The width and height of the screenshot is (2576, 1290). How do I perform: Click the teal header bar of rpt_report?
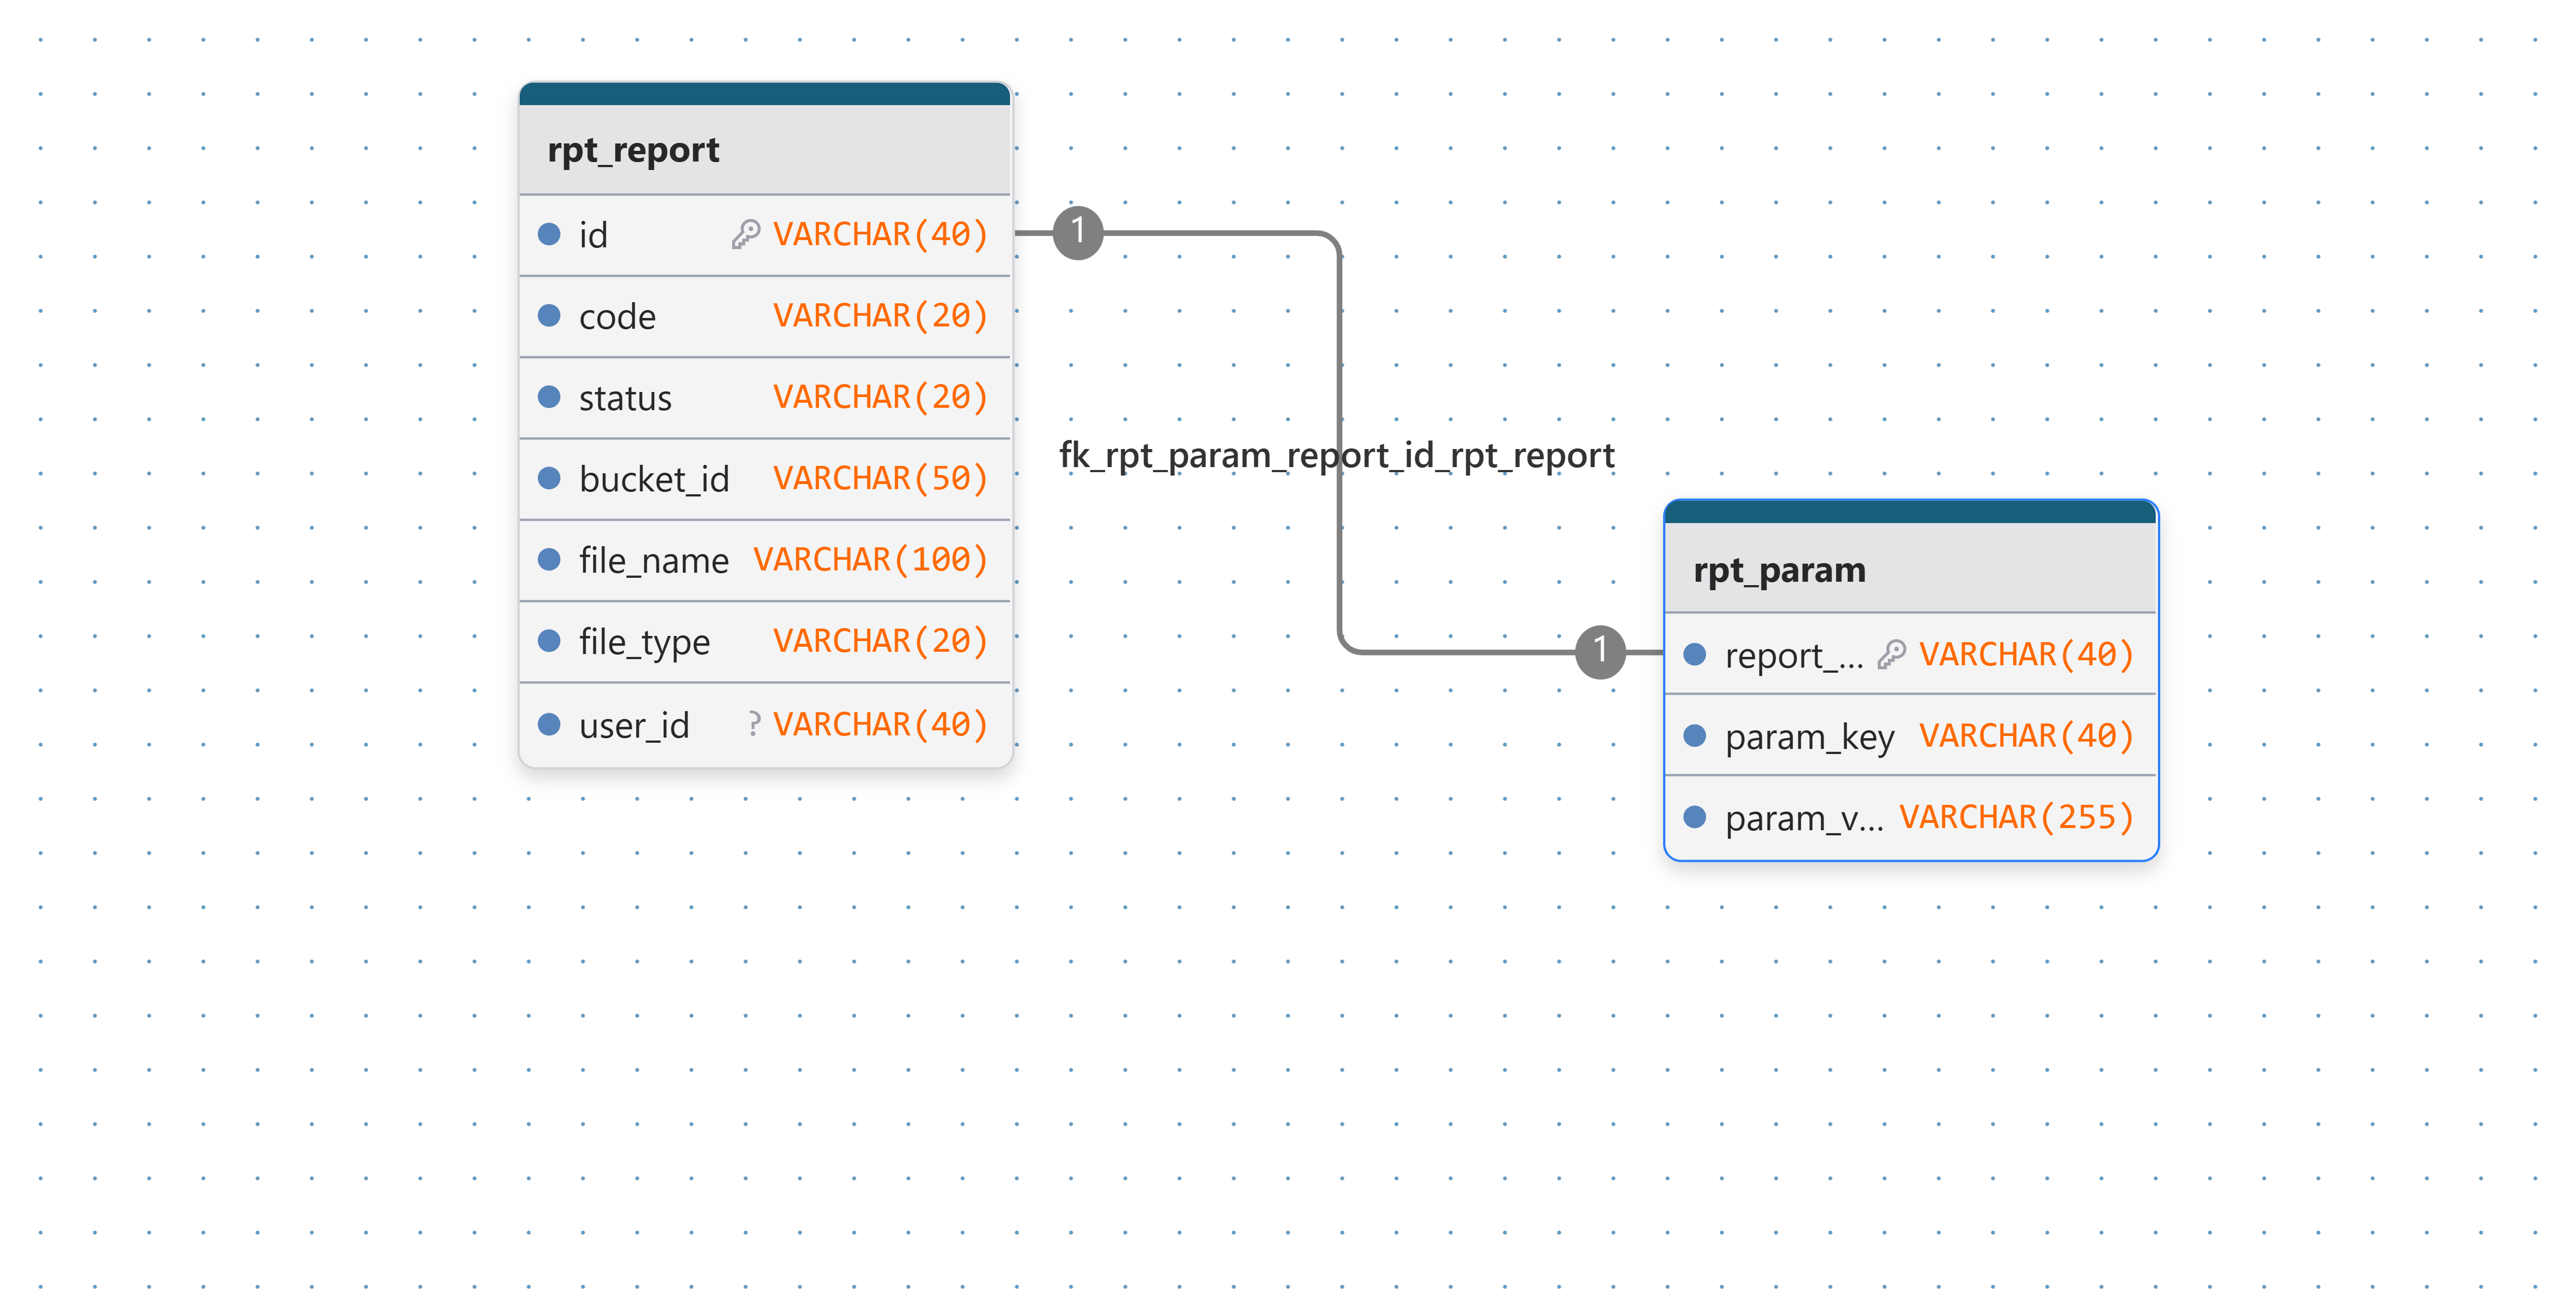point(765,95)
